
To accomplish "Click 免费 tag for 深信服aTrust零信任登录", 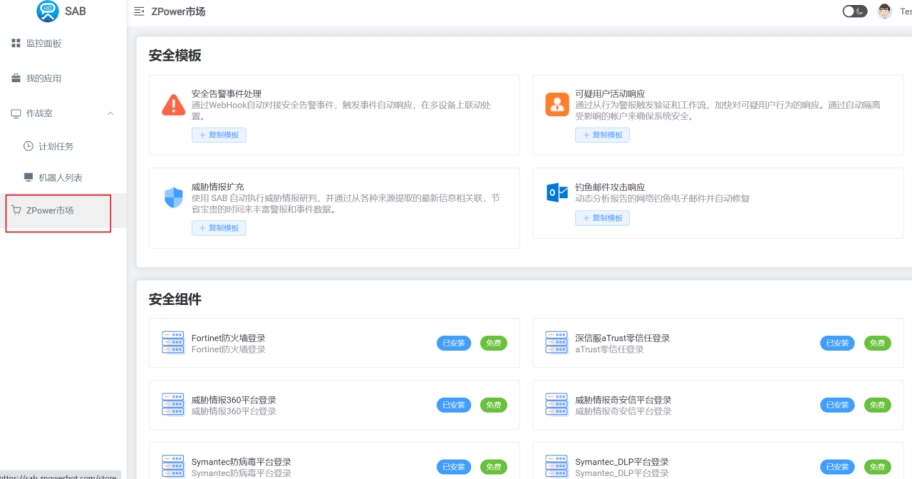I will [877, 343].
